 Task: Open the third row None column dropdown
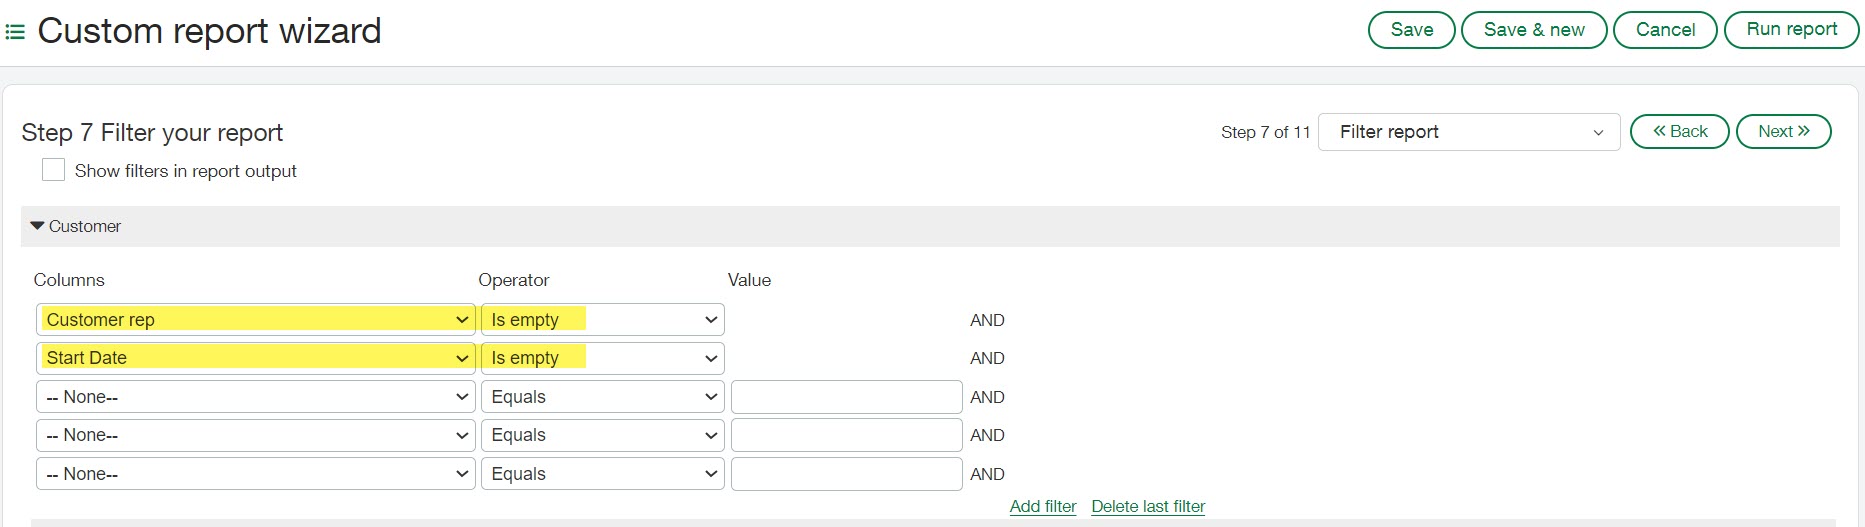point(255,397)
